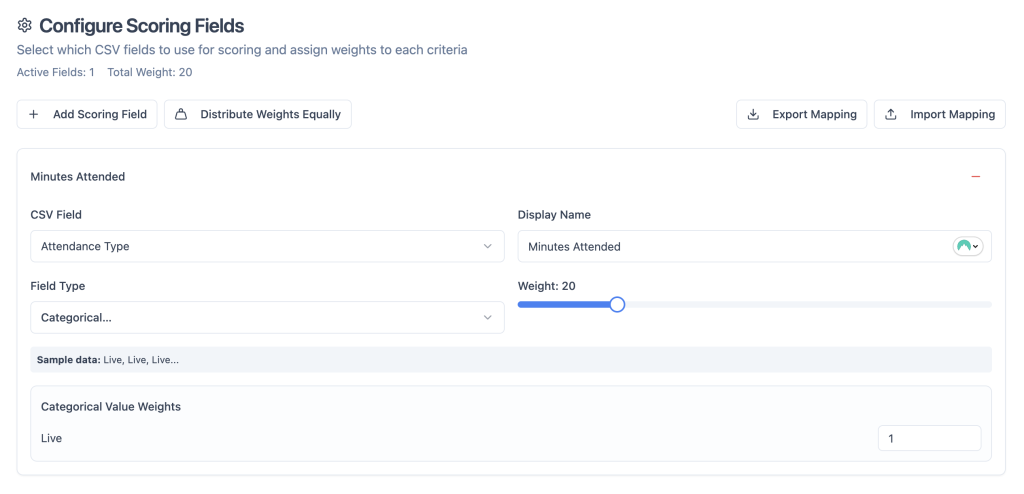Image resolution: width=1024 pixels, height=494 pixels.
Task: Focus the Display Name text field
Action: coord(730,246)
